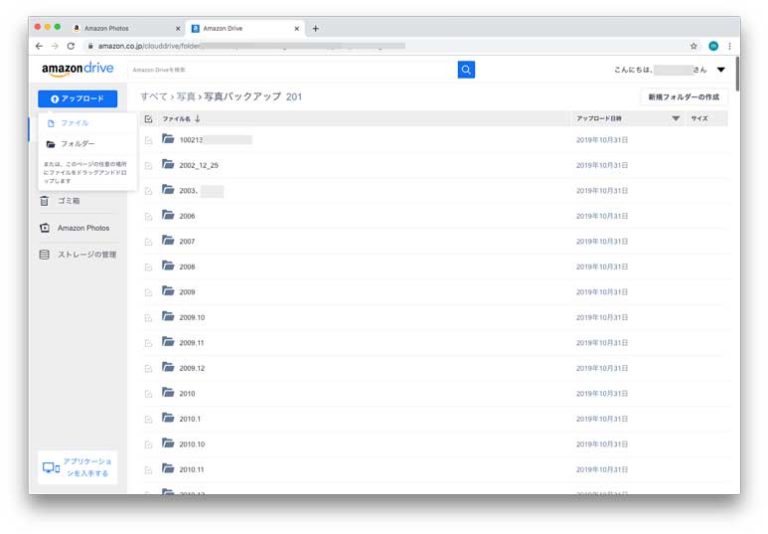768x534 pixels.
Task: Check the box for folder 2002_12_25
Action: point(149,165)
